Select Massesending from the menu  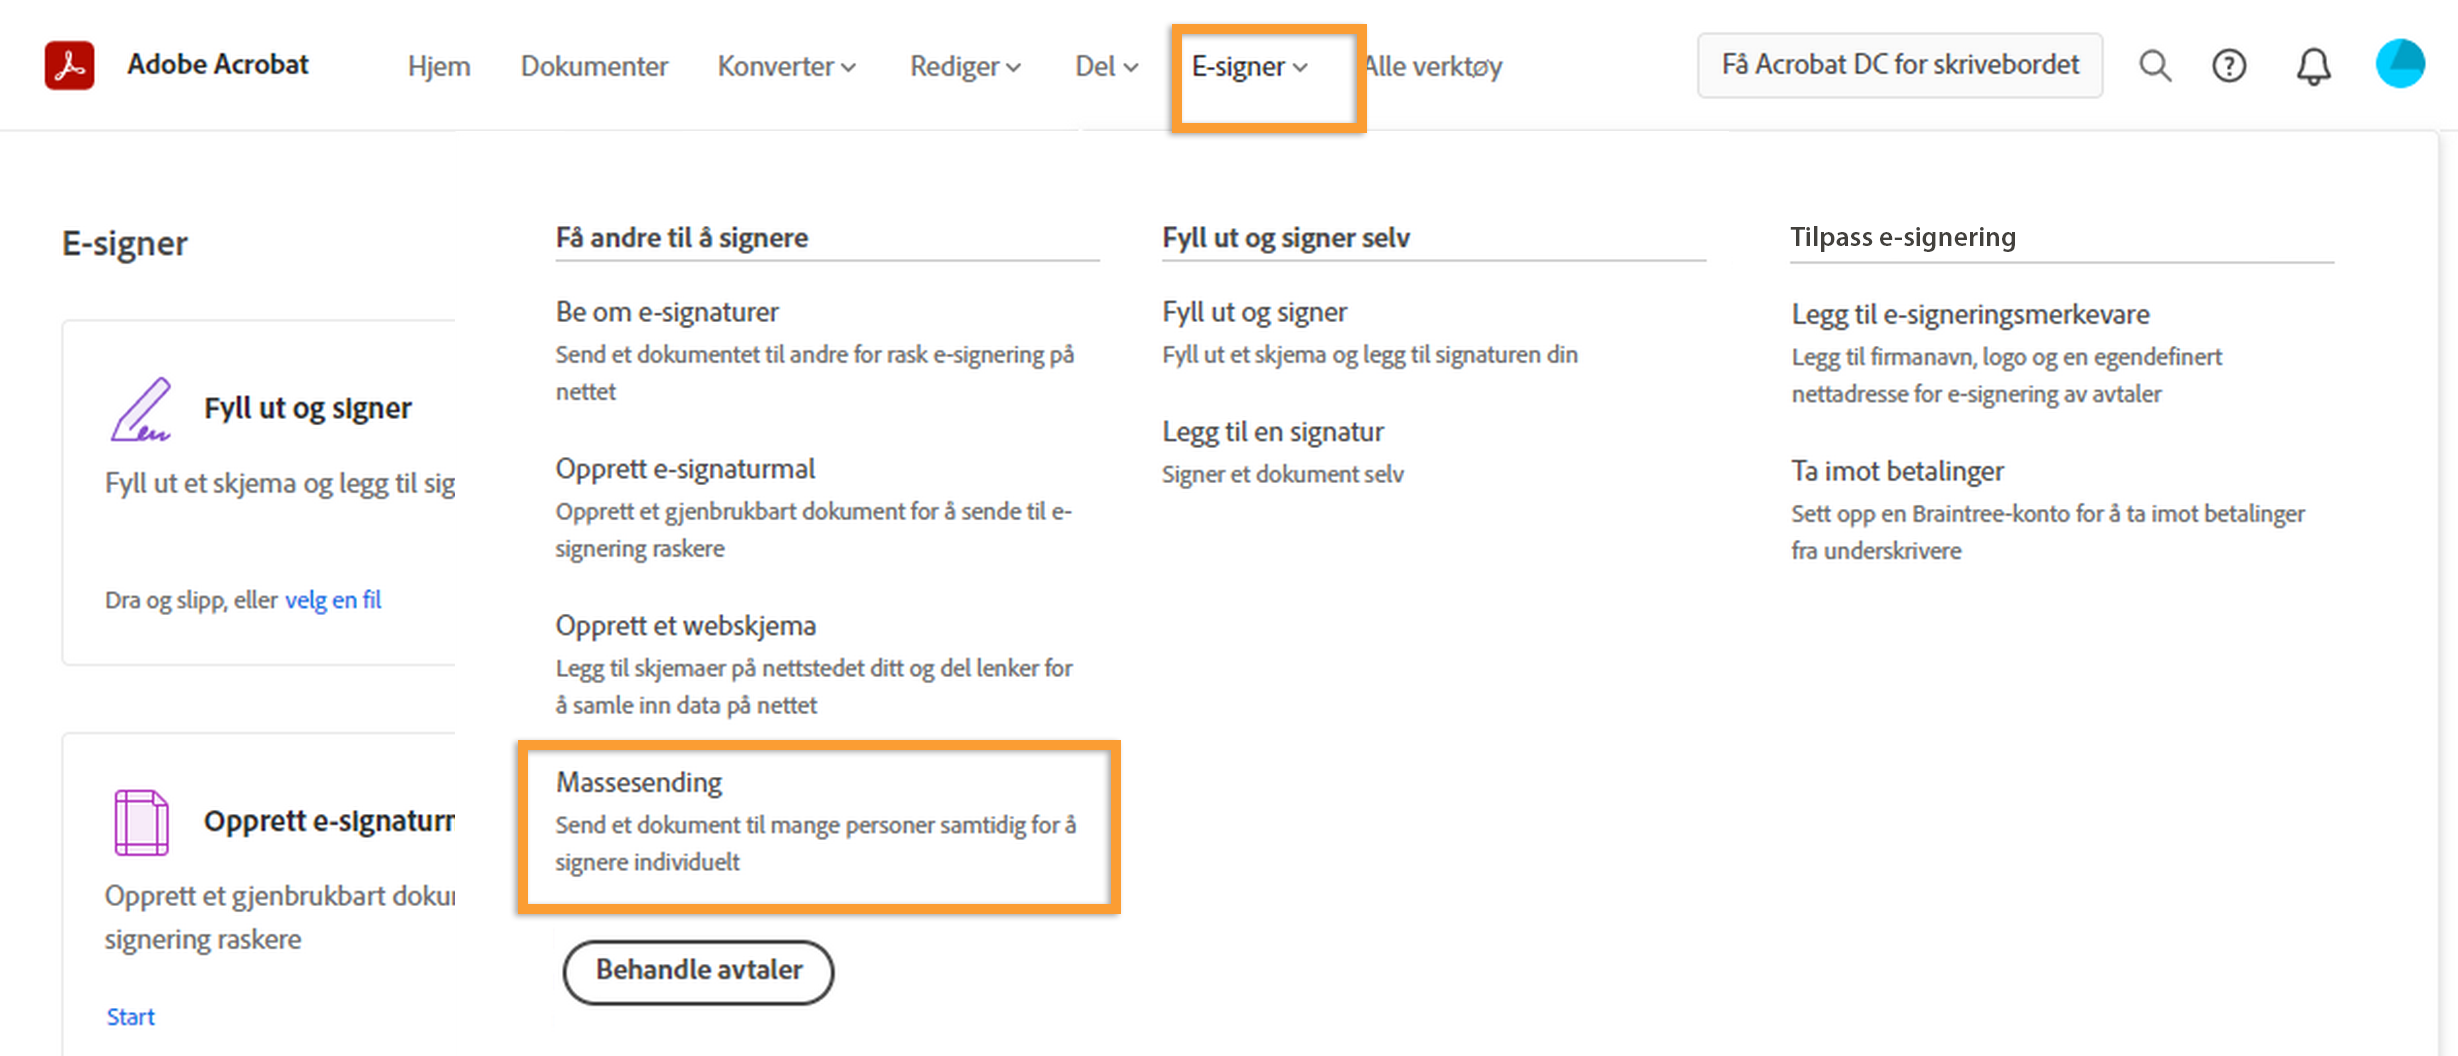pos(640,783)
